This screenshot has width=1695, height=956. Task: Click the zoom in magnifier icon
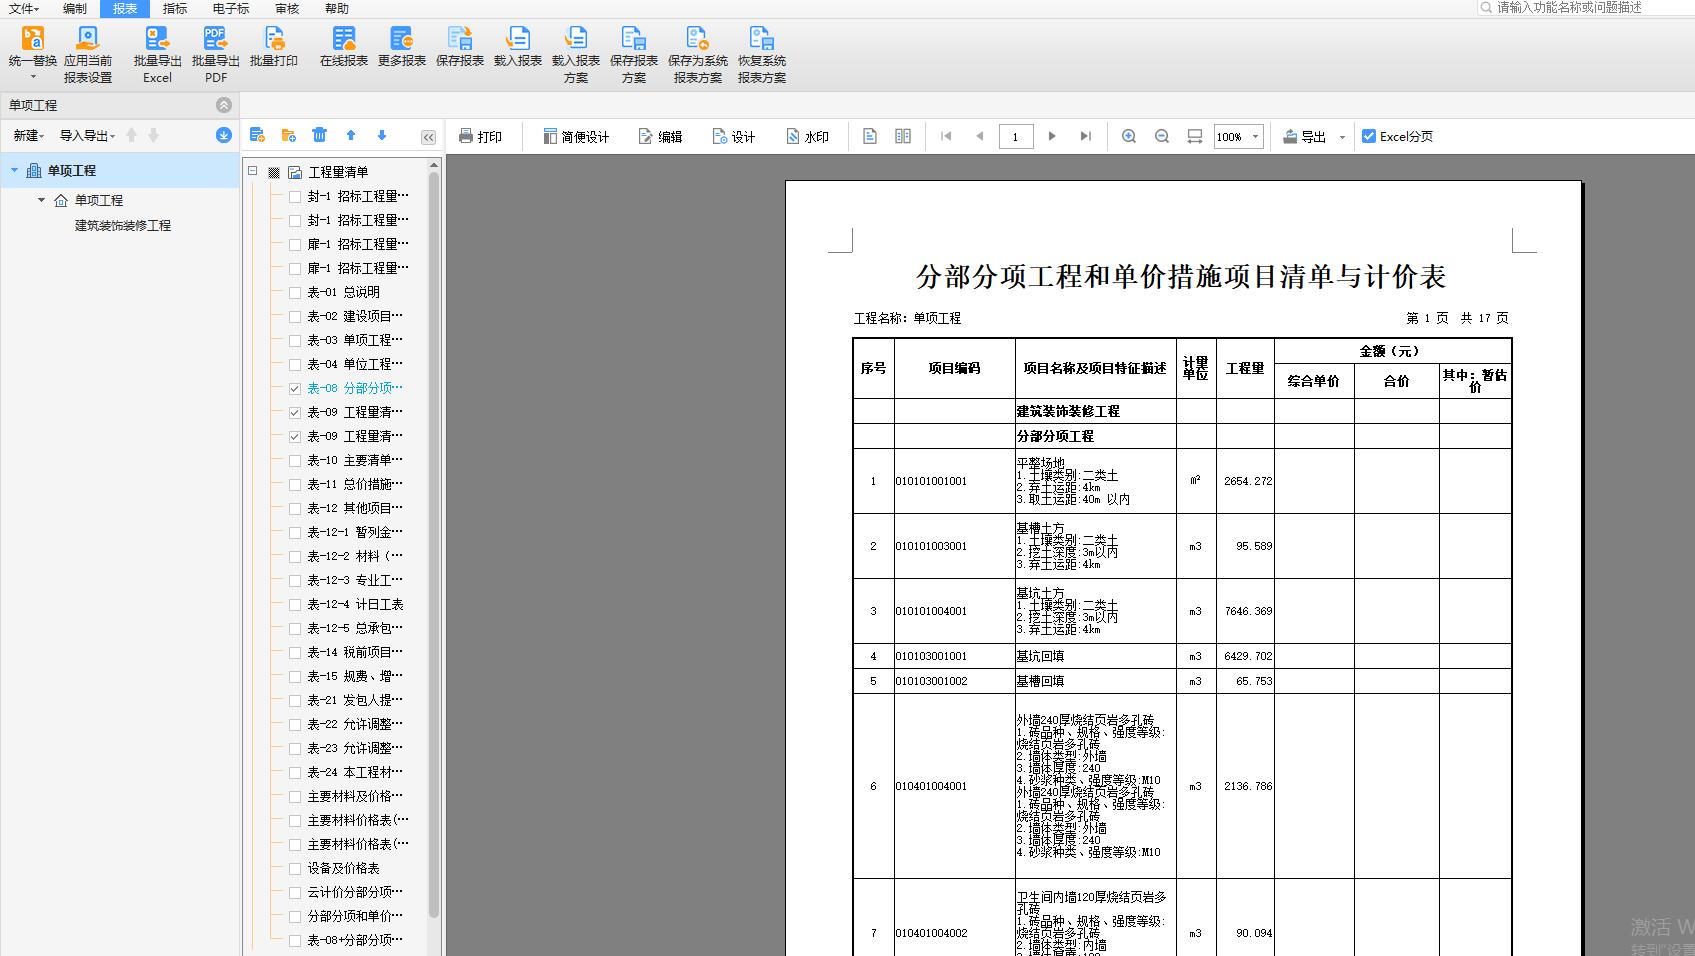pos(1129,136)
